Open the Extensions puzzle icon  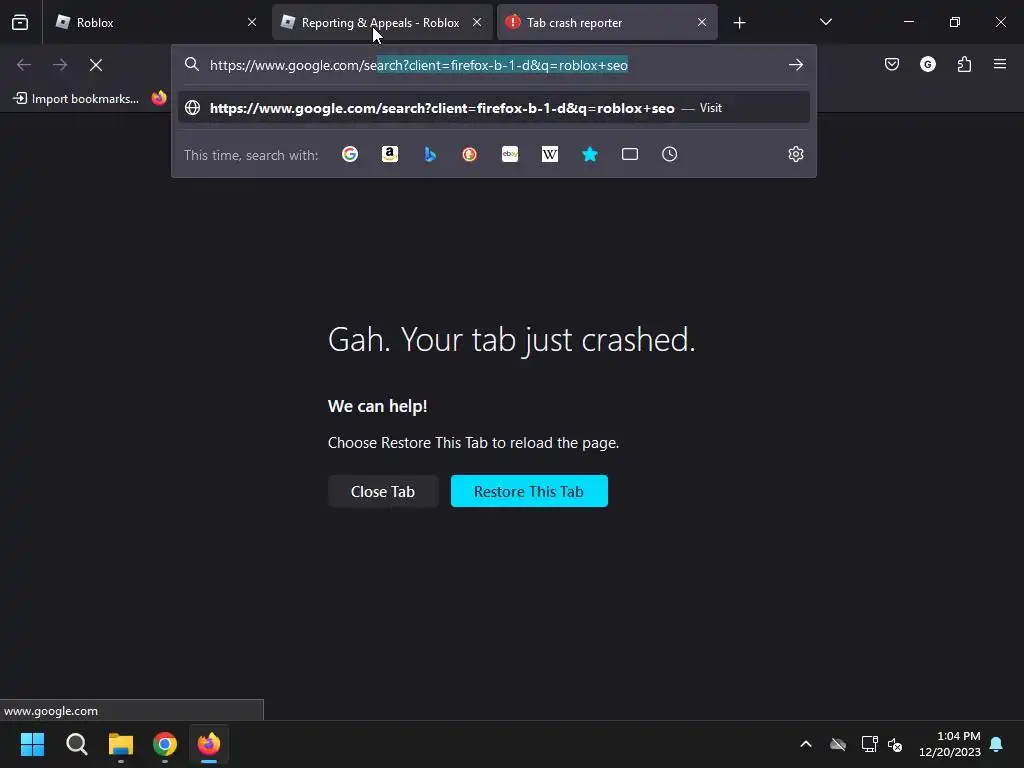[x=964, y=64]
